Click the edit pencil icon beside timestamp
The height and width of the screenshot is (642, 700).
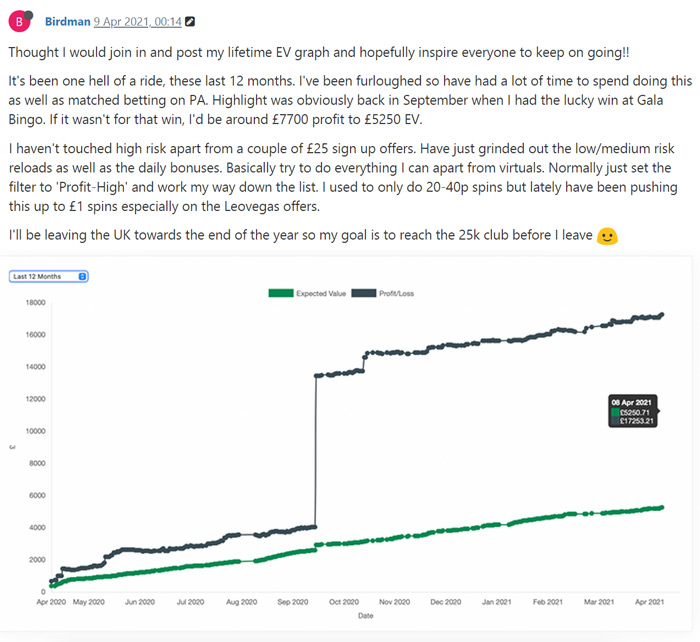[x=190, y=21]
